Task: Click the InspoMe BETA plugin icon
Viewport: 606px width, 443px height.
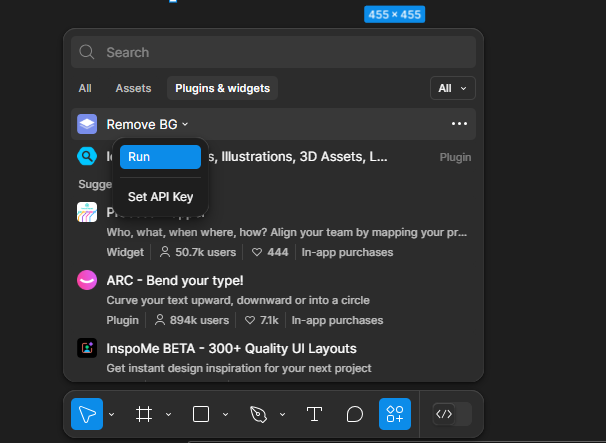Action: tap(87, 348)
